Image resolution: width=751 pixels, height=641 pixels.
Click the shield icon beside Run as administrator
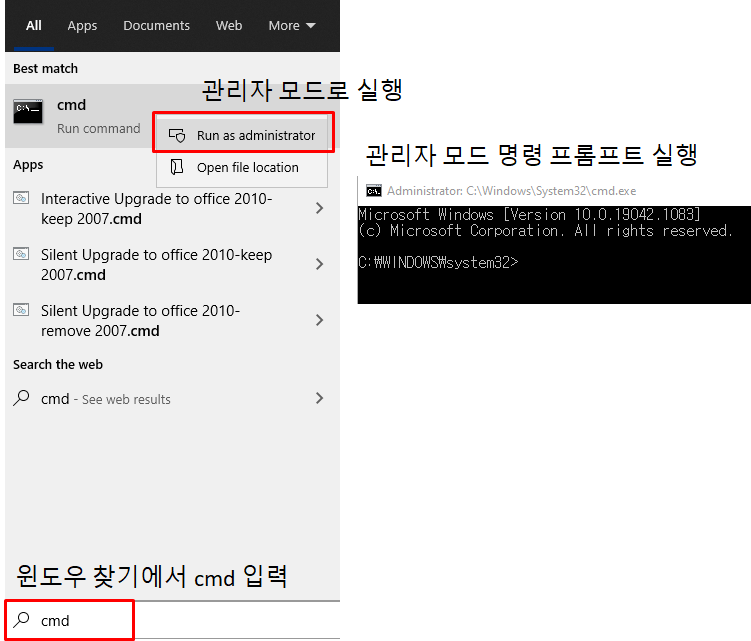tap(177, 136)
